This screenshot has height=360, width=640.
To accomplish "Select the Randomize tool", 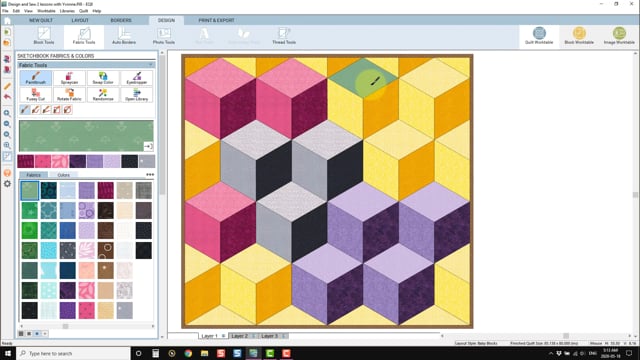I will pos(103,95).
